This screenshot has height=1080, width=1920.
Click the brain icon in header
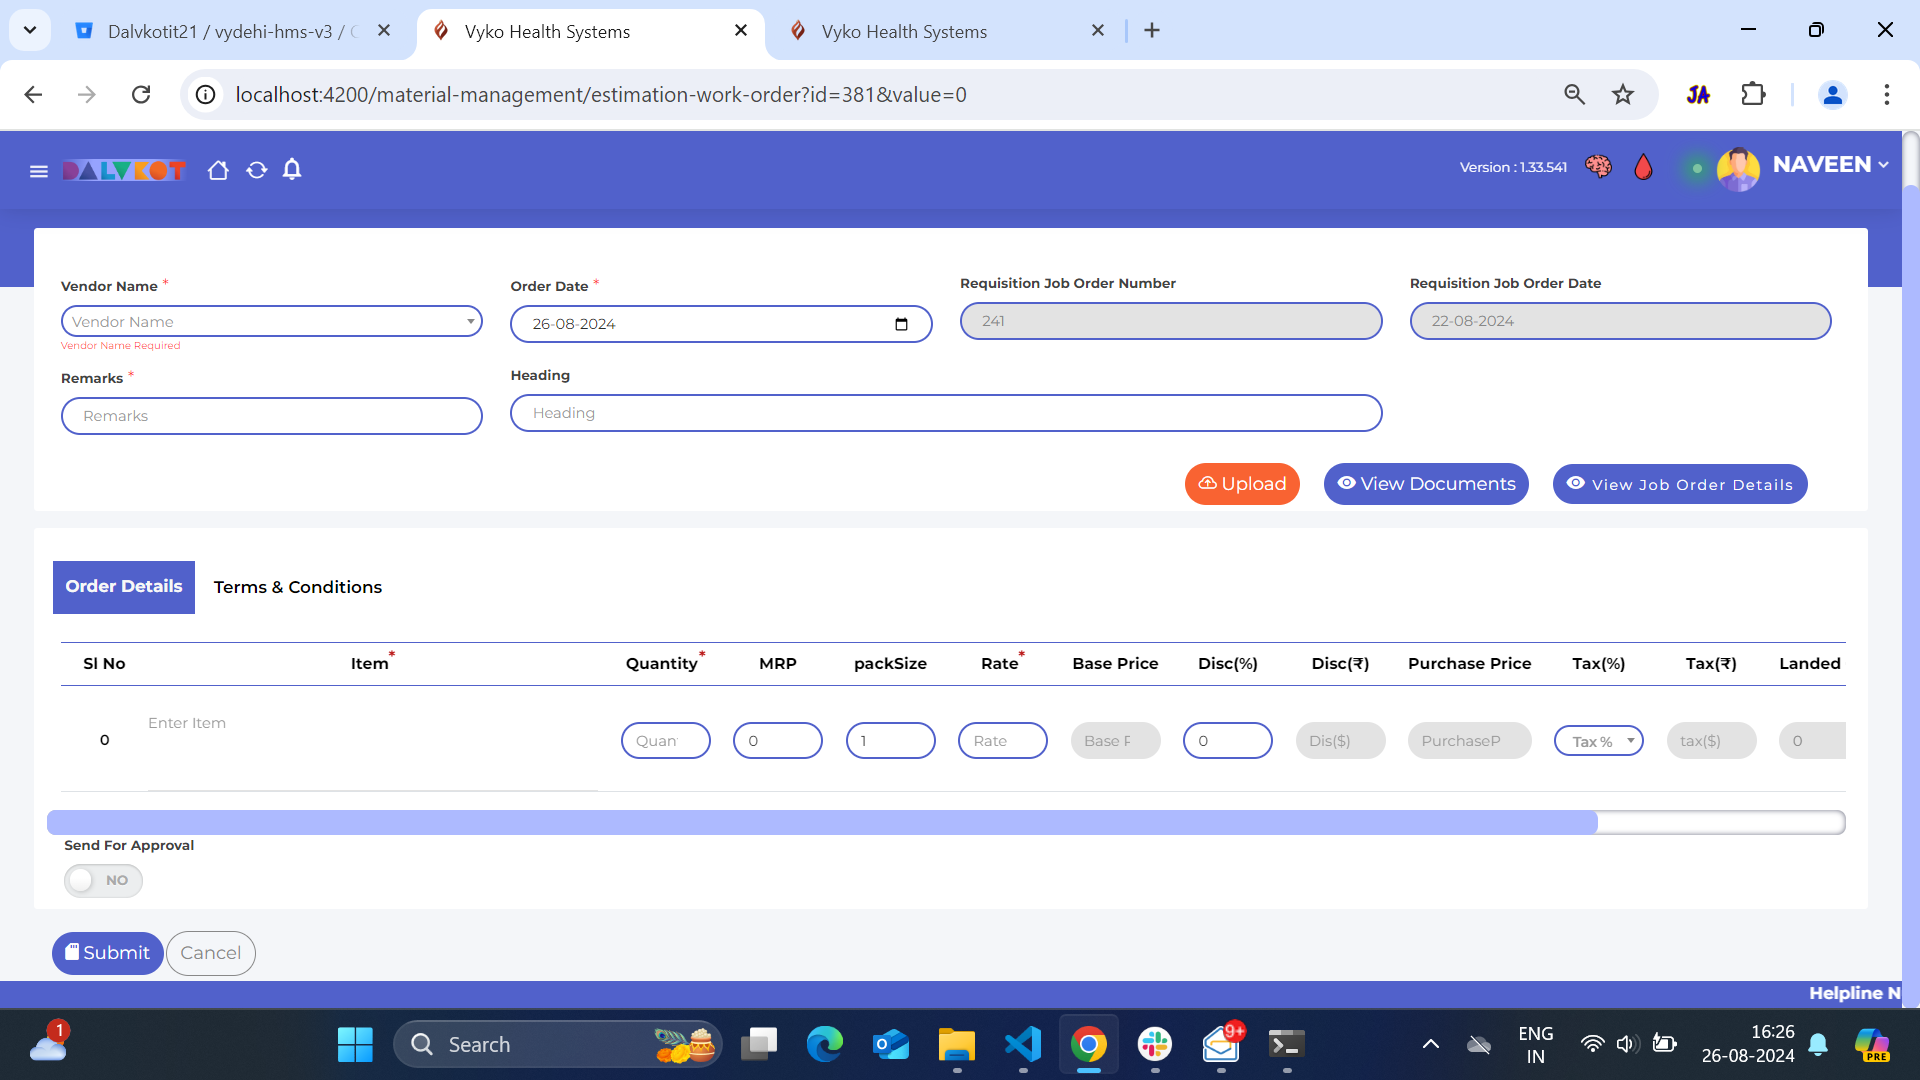pos(1598,167)
